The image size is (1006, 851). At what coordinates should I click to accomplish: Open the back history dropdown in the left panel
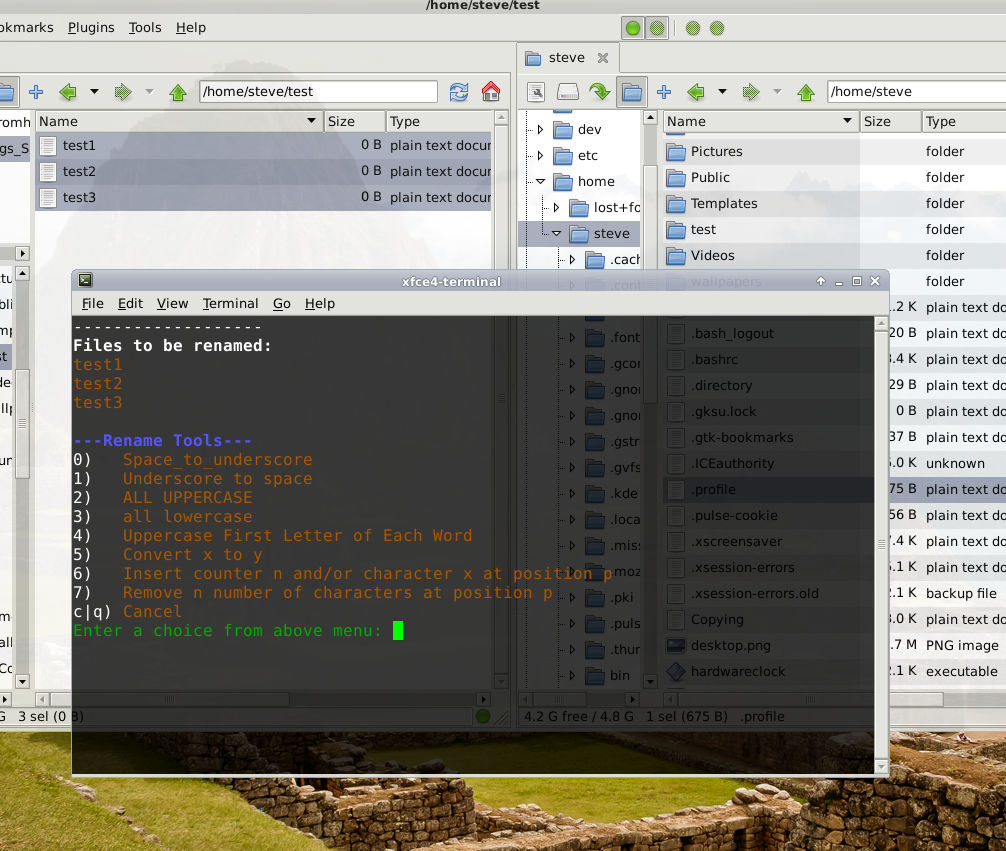pyautogui.click(x=94, y=92)
